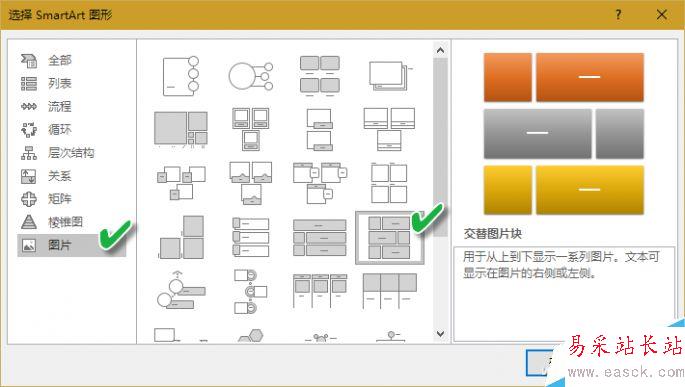Select three column pictures with top tabs layout
Image resolution: width=685 pixels, height=387 pixels.
click(x=320, y=290)
